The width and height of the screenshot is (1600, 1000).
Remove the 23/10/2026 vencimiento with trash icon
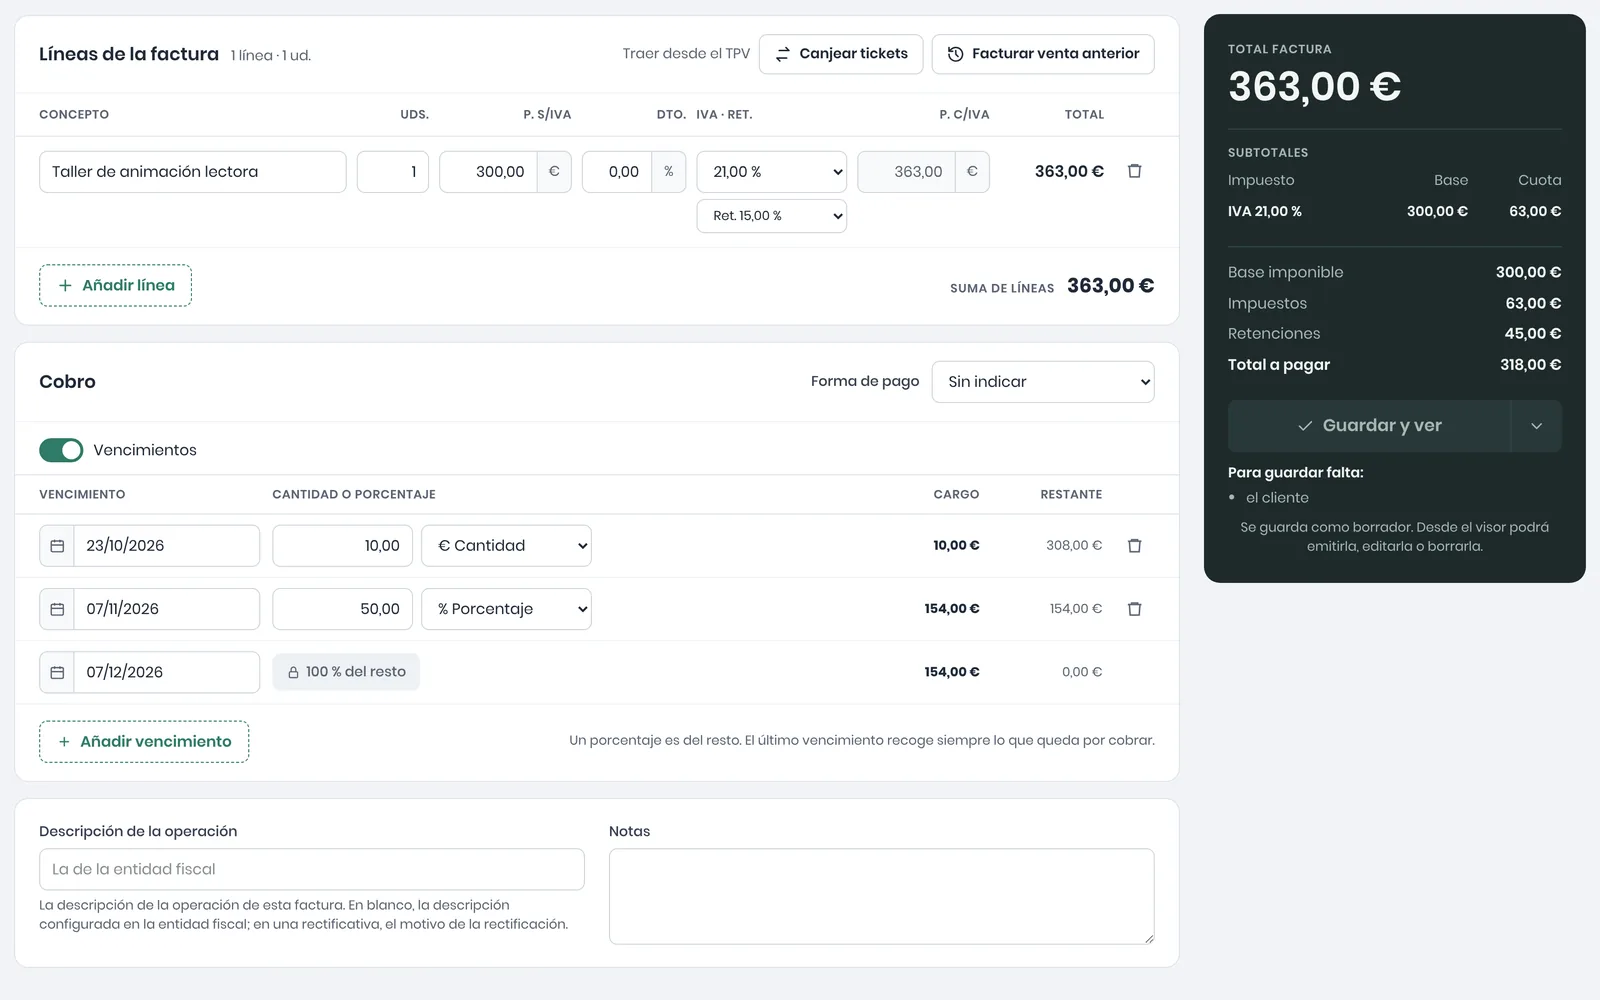tap(1134, 546)
